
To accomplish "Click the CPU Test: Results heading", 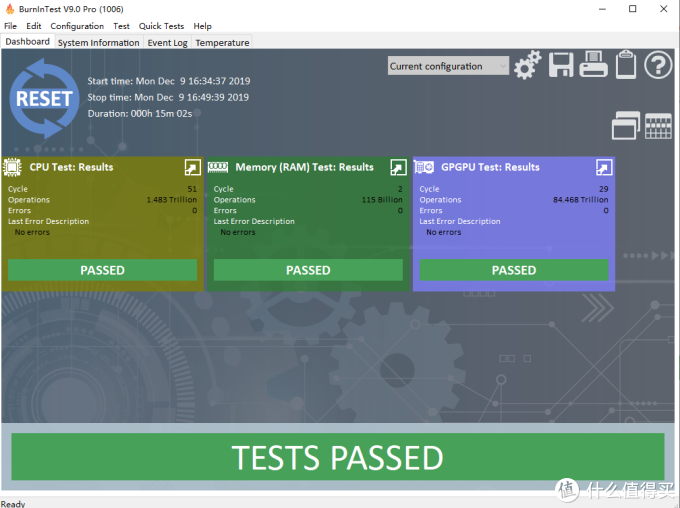I will pyautogui.click(x=71, y=167).
